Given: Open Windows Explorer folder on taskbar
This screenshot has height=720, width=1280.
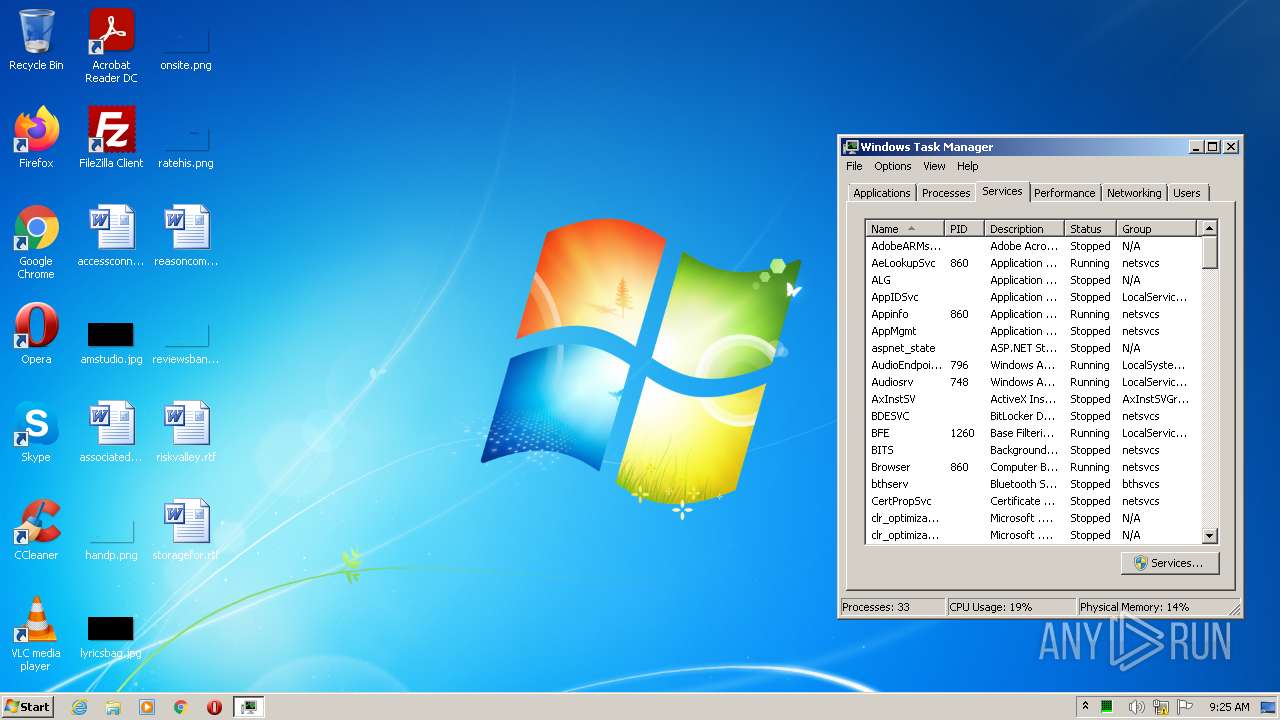Looking at the screenshot, I should coord(113,707).
